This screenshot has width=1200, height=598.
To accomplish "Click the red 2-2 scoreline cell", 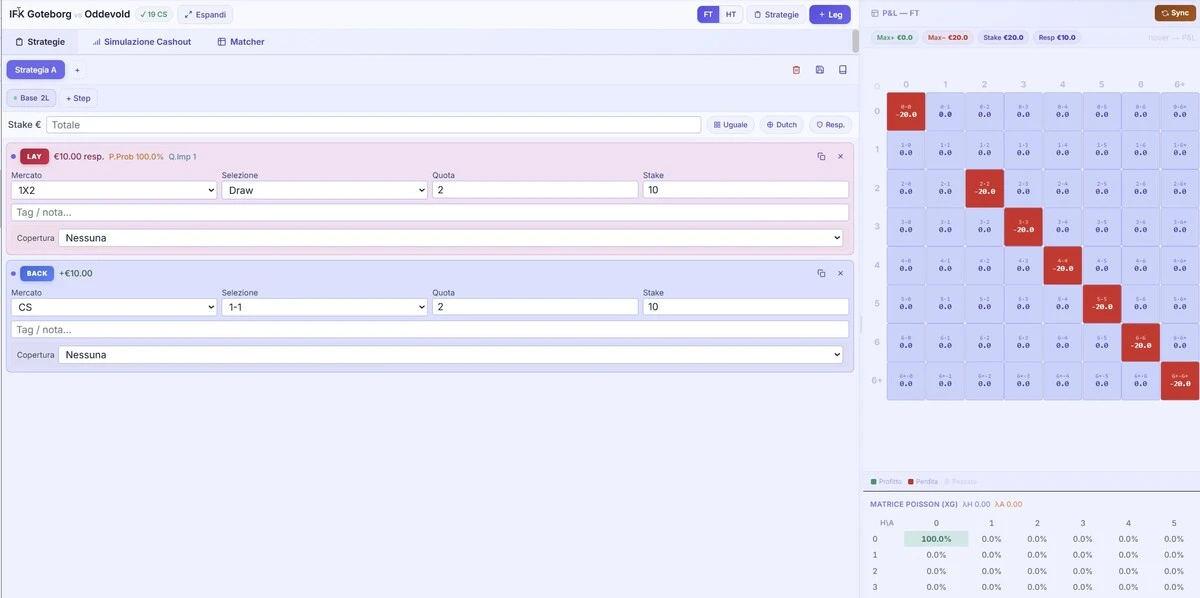I will pyautogui.click(x=984, y=189).
